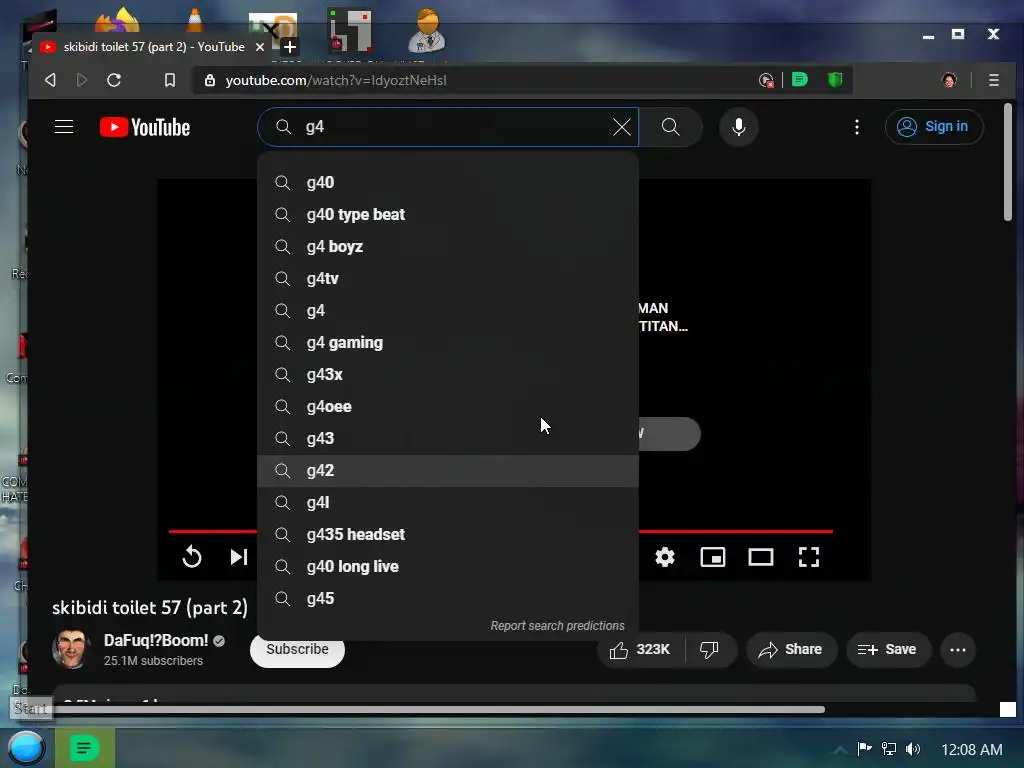Viewport: 1024px width, 768px height.
Task: Open the network tray icon
Action: click(888, 749)
